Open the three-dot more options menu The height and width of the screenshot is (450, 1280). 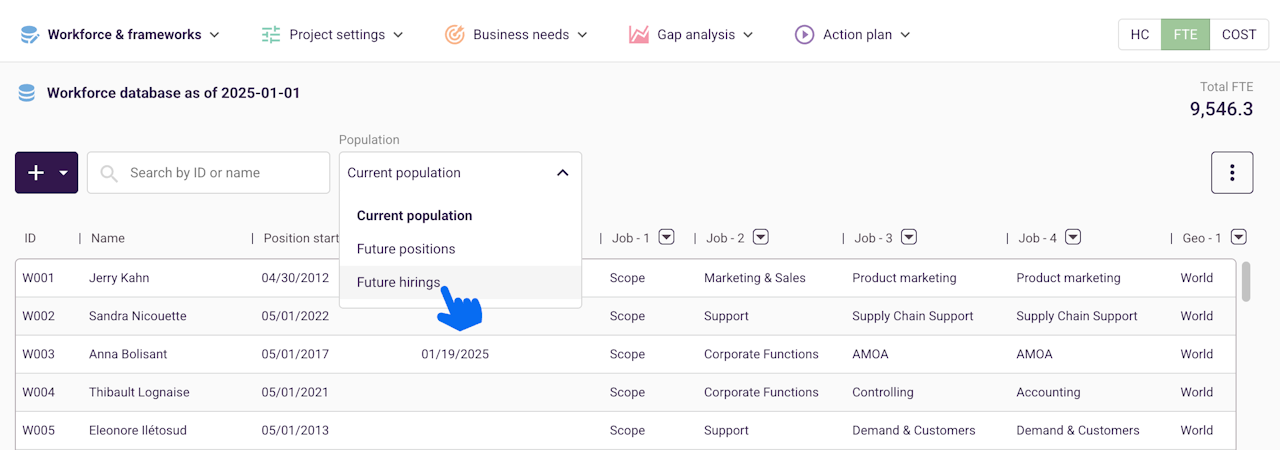tap(1232, 173)
